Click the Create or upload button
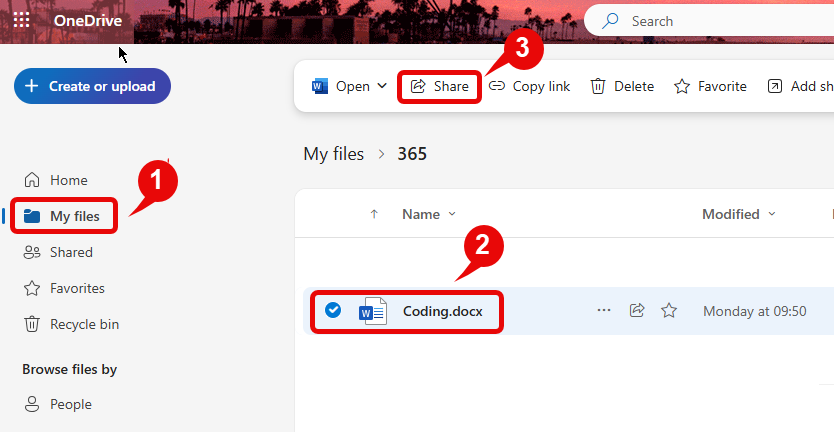Image resolution: width=834 pixels, height=432 pixels. (92, 86)
